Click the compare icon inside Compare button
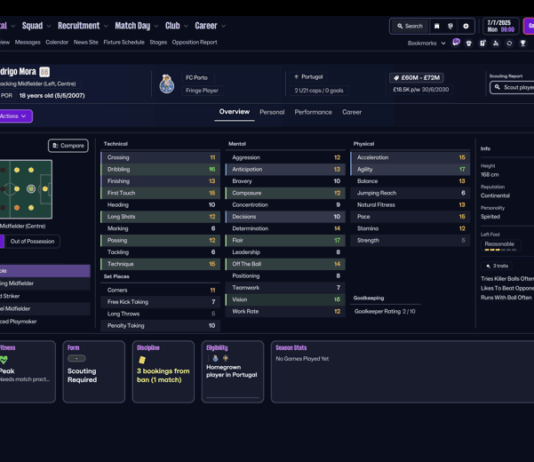 click(x=55, y=146)
